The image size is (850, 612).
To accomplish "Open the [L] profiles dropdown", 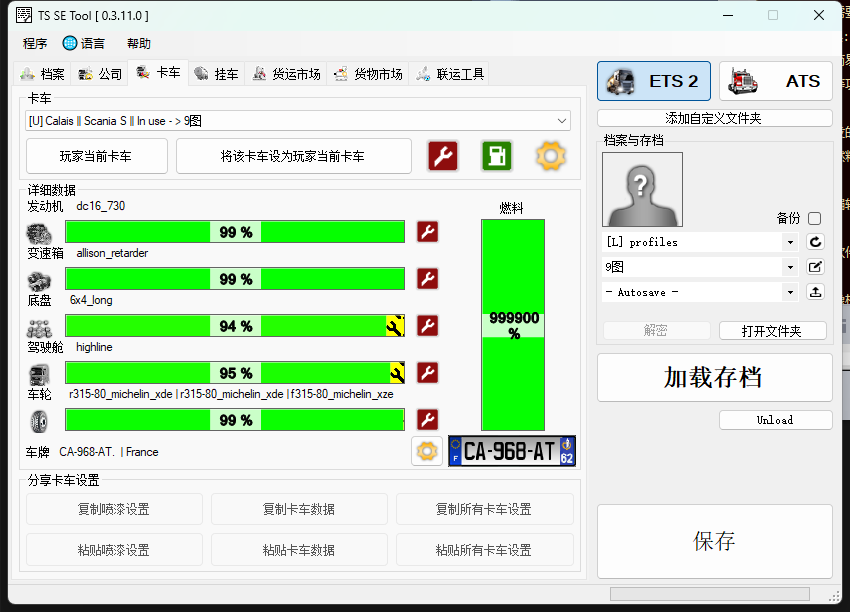I will coord(790,242).
